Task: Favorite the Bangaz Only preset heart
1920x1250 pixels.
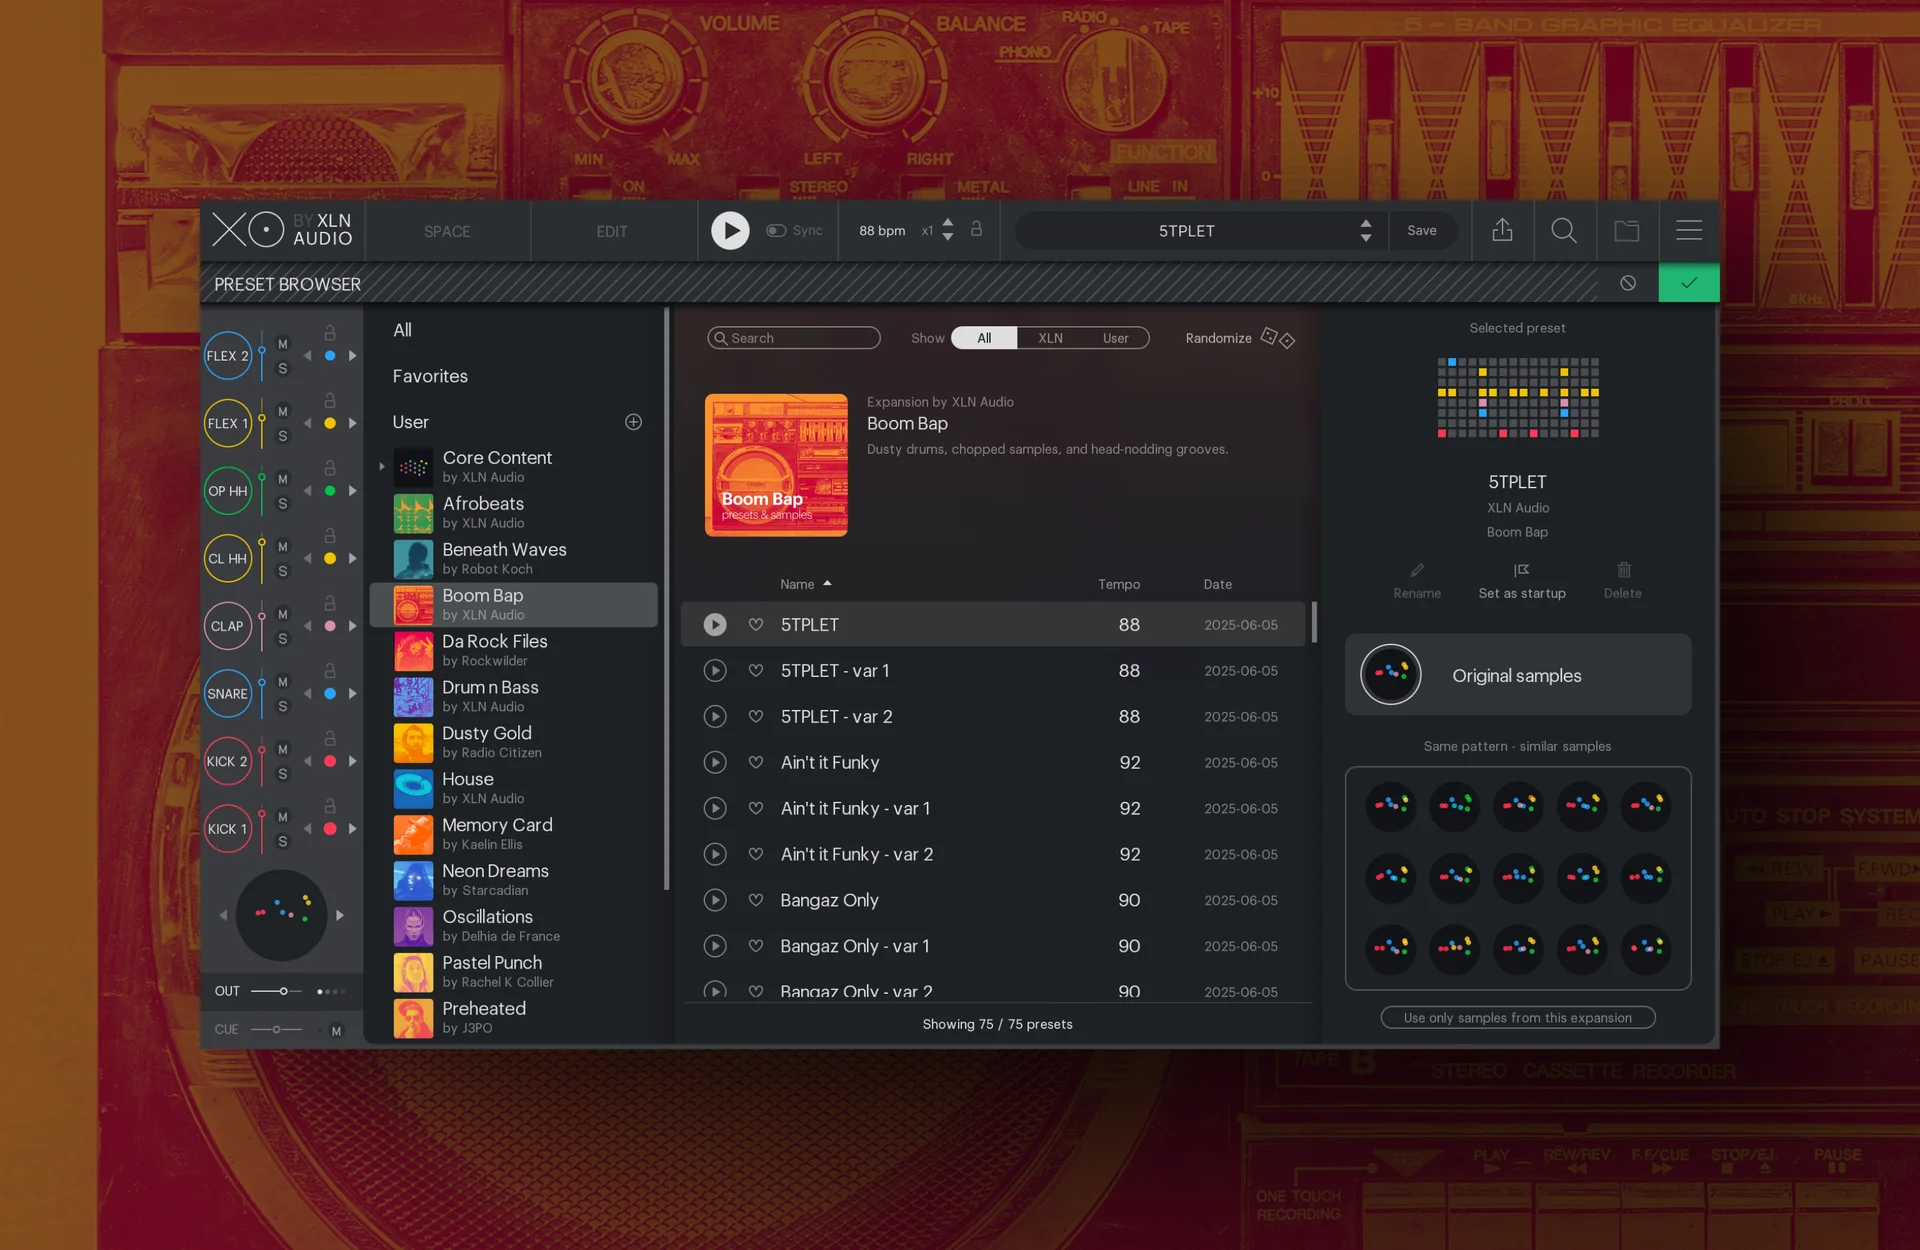Action: point(756,900)
